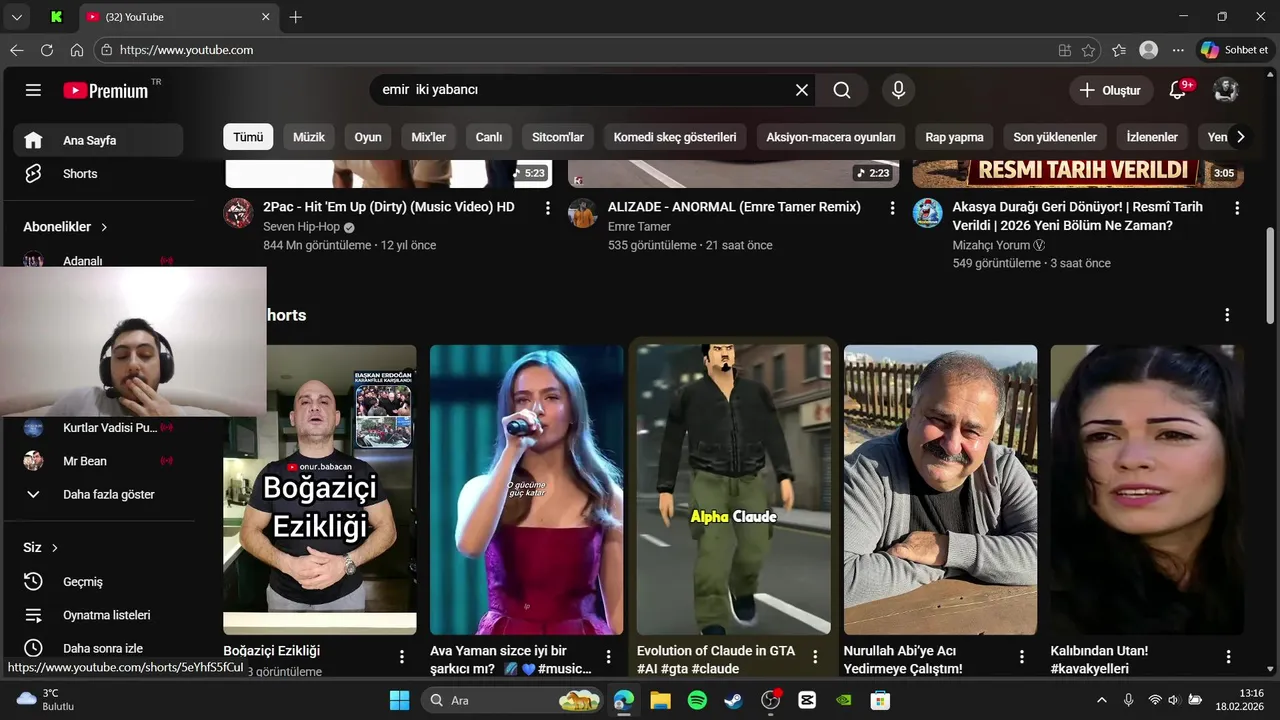
Task: Open options for 2Pac Hit 'Em Up video
Action: pos(547,208)
